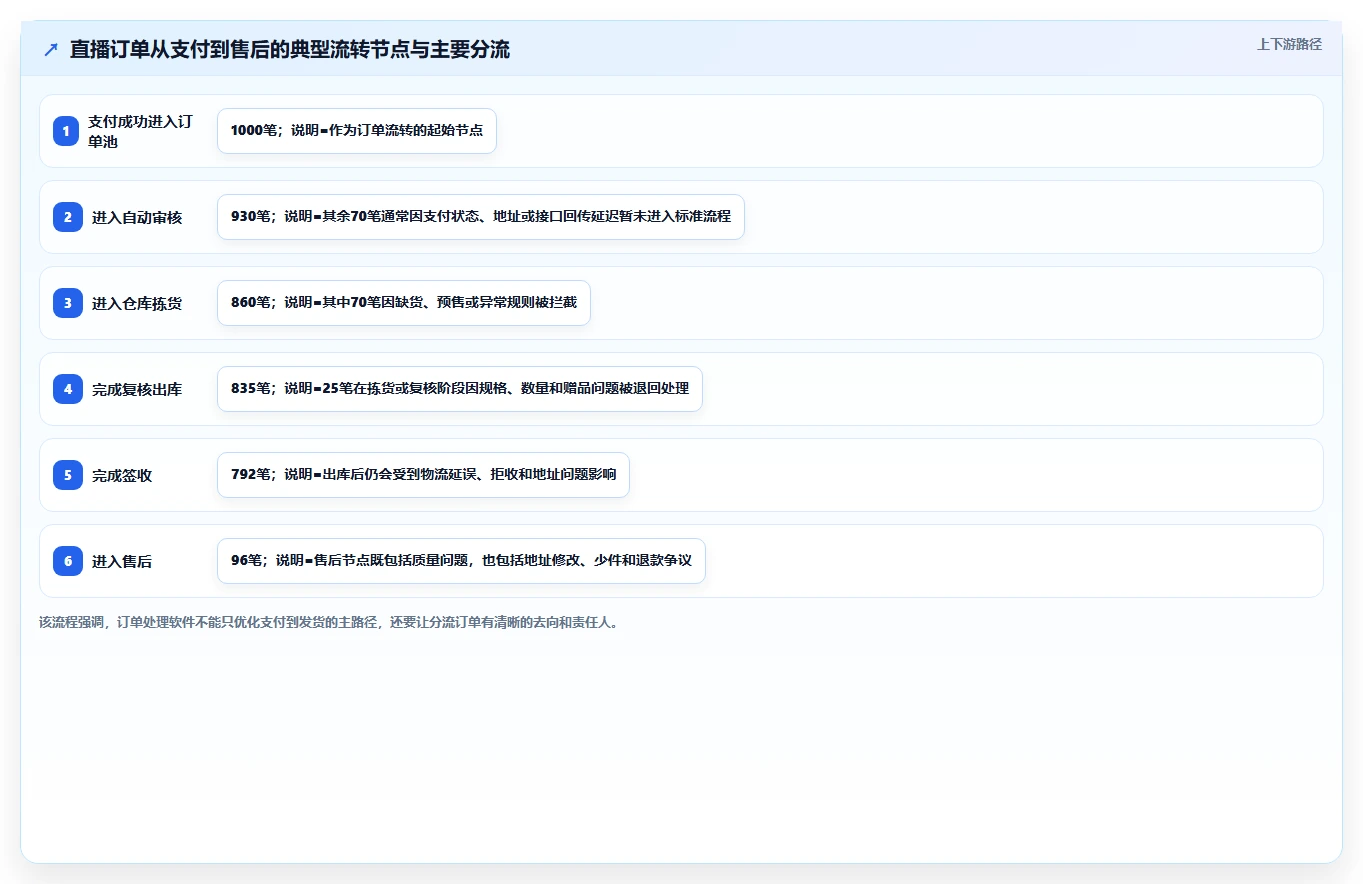This screenshot has height=884, width=1363.
Task: Click the 860笔 description box
Action: pyautogui.click(x=404, y=303)
